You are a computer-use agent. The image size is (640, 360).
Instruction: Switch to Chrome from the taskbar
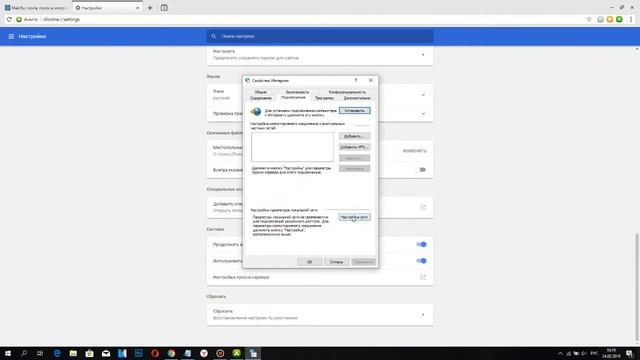(171, 353)
